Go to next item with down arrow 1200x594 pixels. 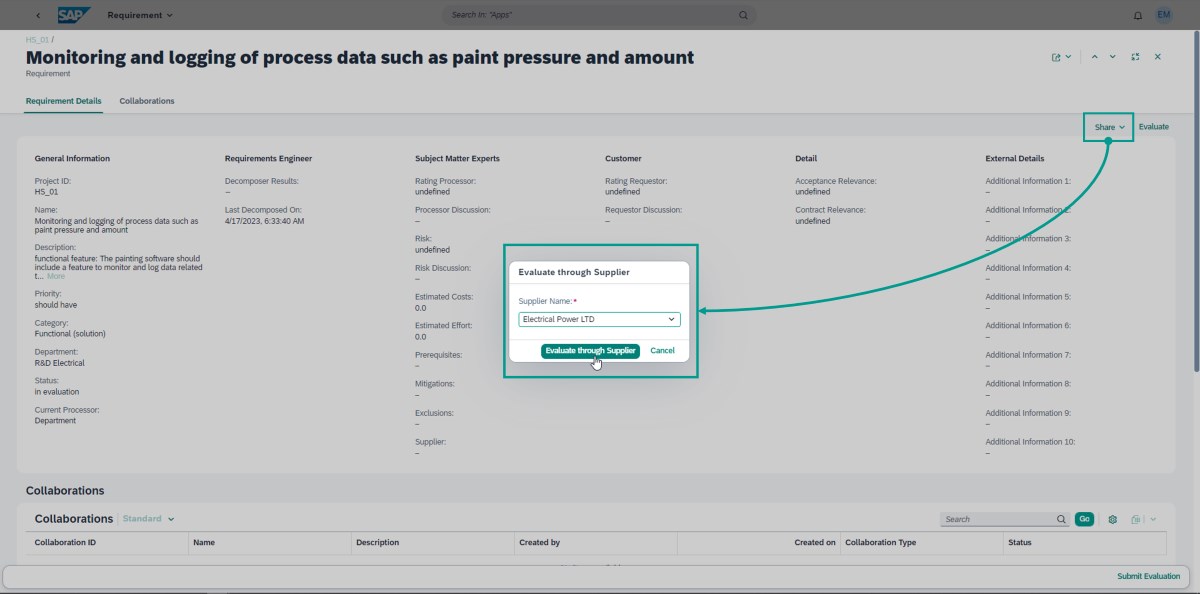pos(1113,57)
